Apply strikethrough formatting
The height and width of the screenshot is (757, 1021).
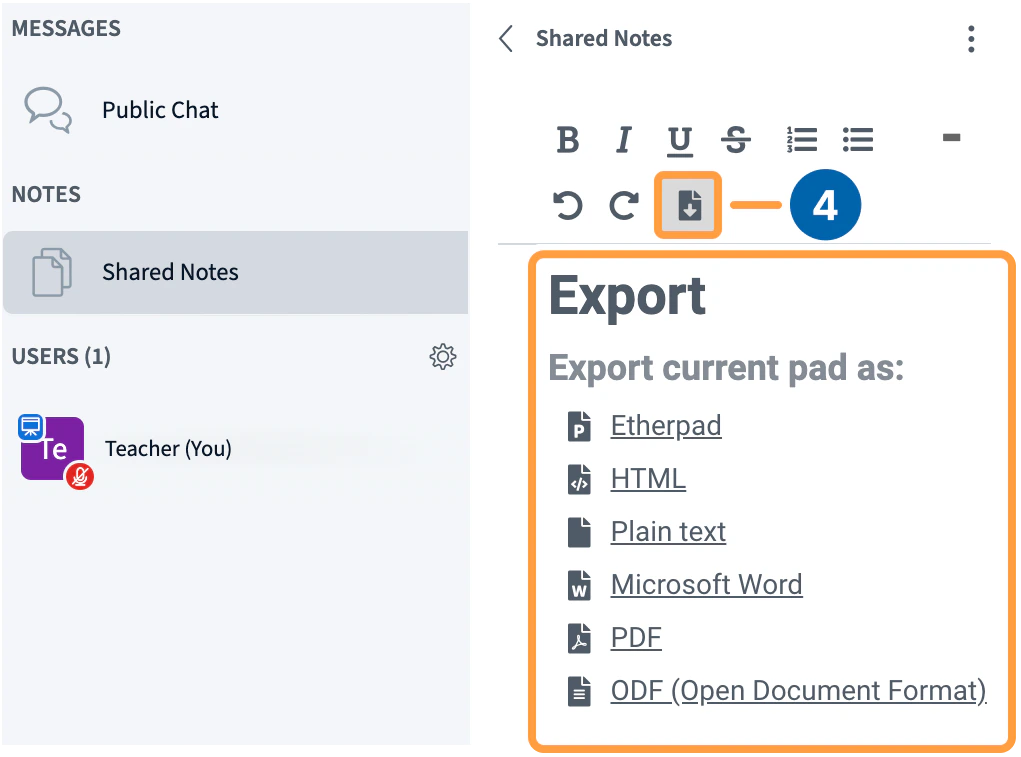[x=736, y=140]
